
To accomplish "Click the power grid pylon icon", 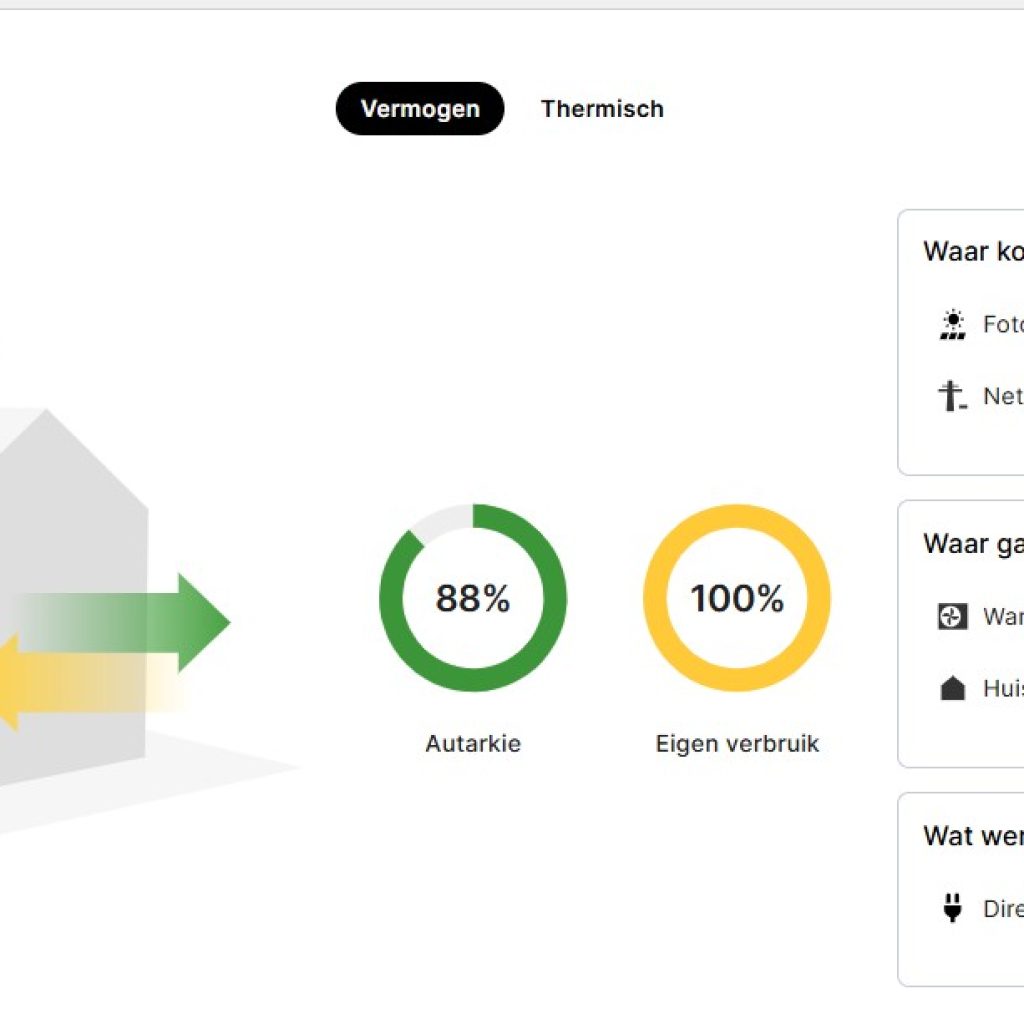I will tap(952, 396).
